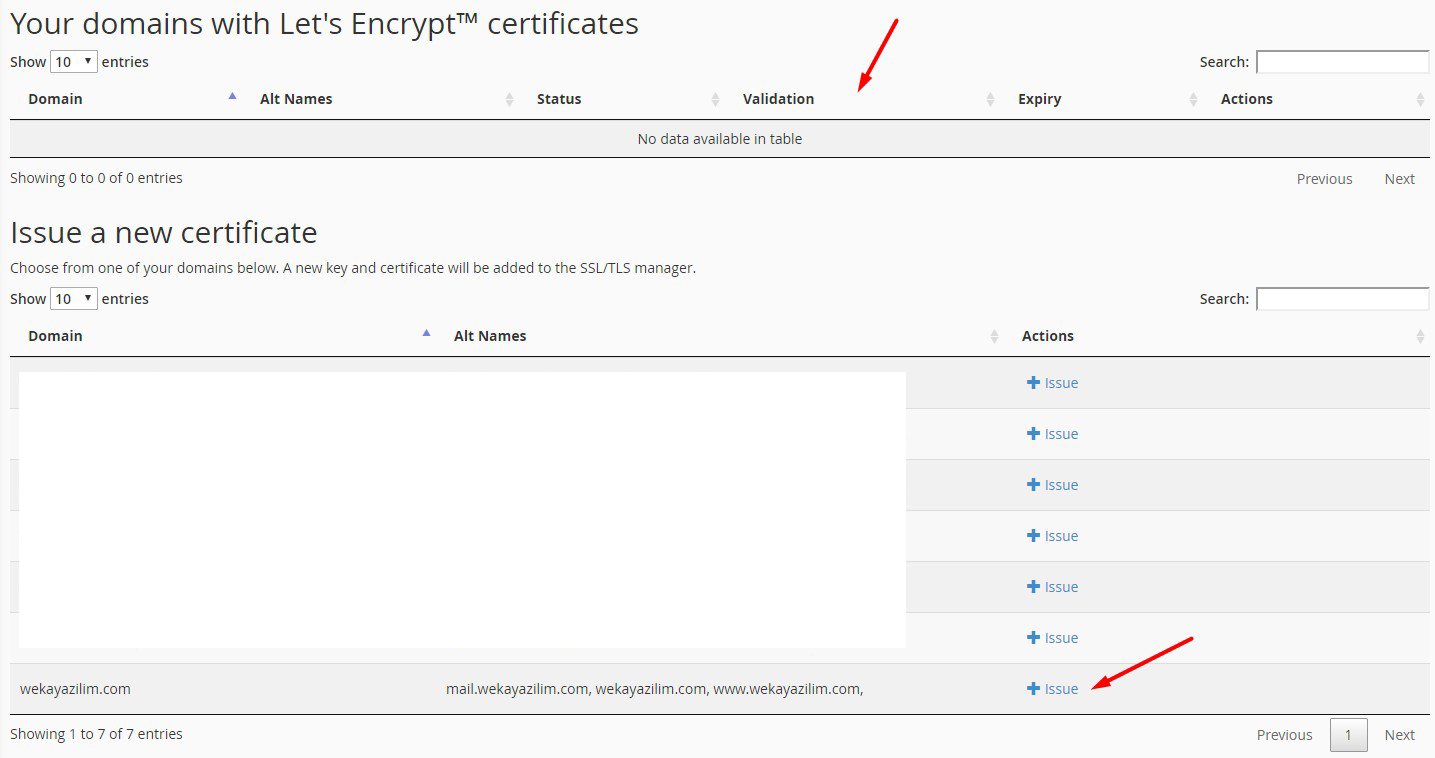Click the Previous pagination link for certificates table

click(1324, 178)
